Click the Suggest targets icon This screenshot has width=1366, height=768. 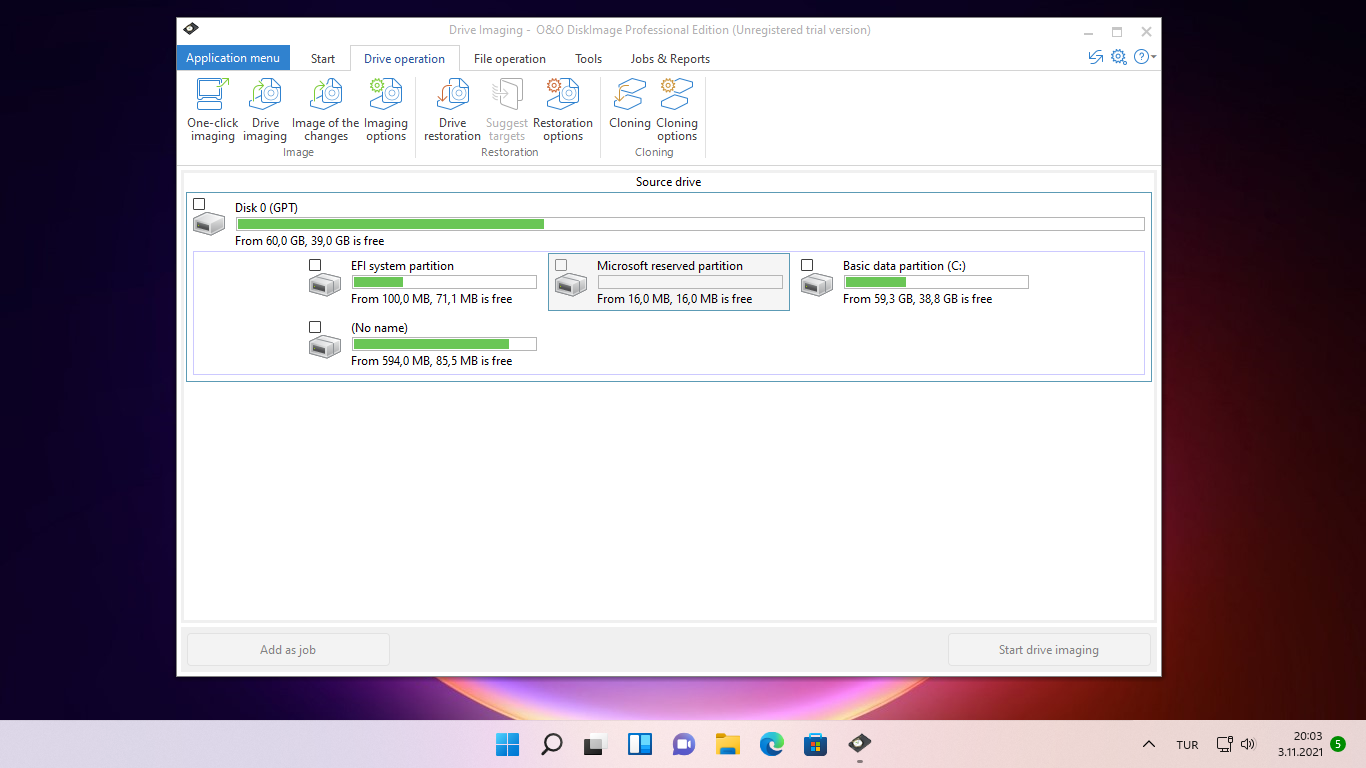[x=507, y=110]
